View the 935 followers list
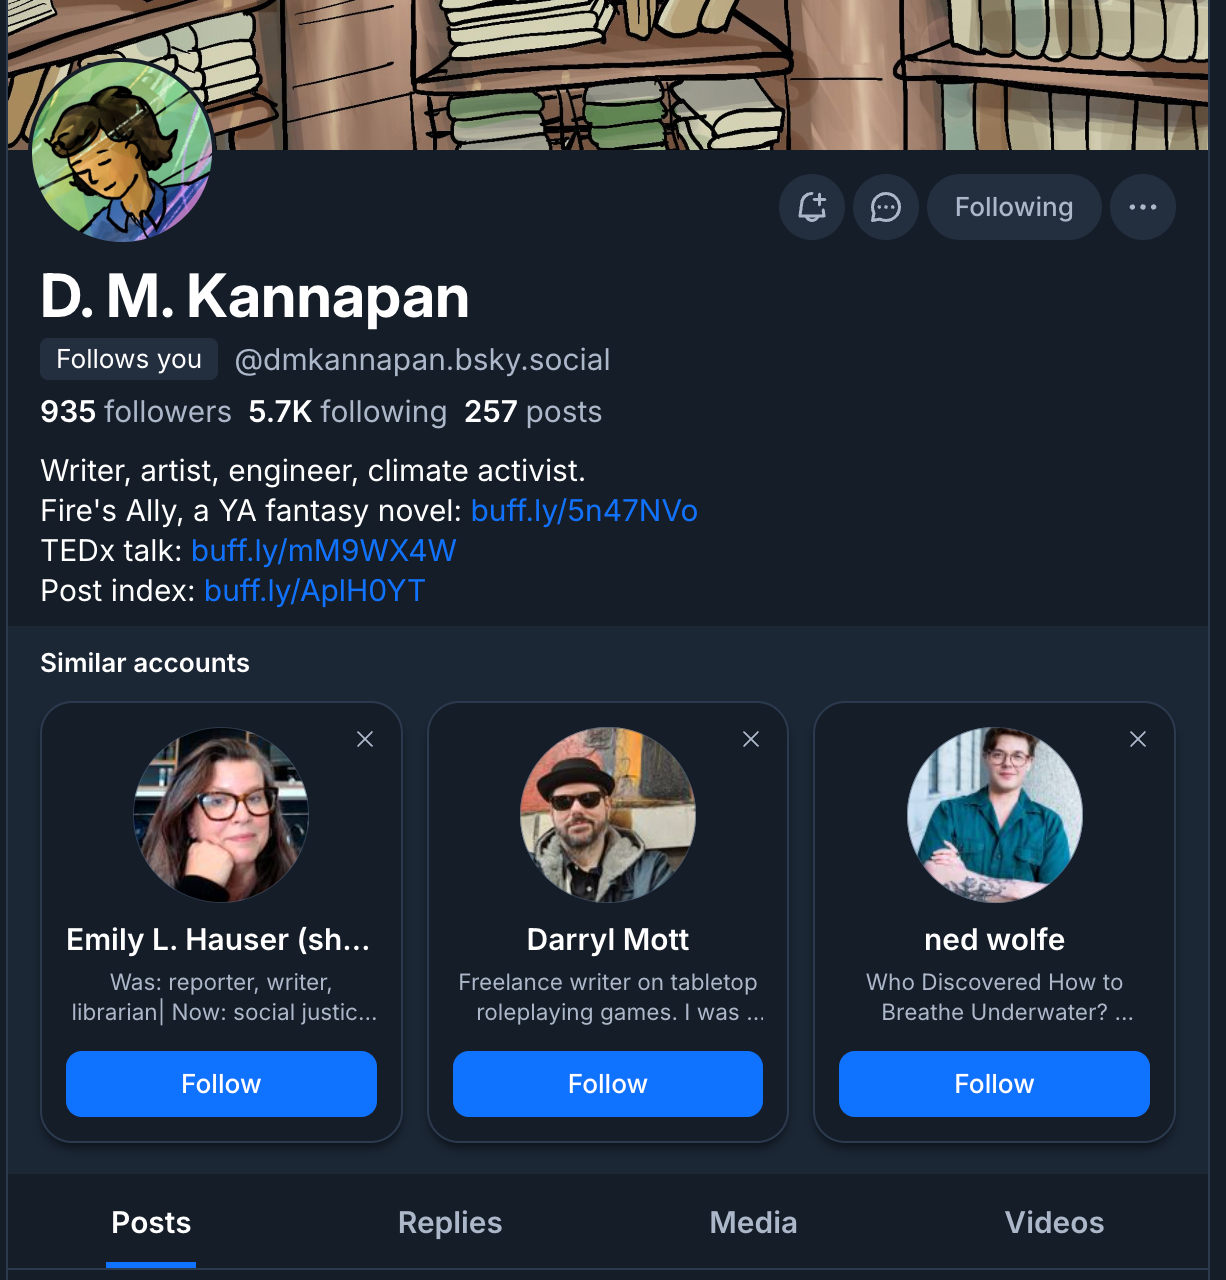 (136, 412)
